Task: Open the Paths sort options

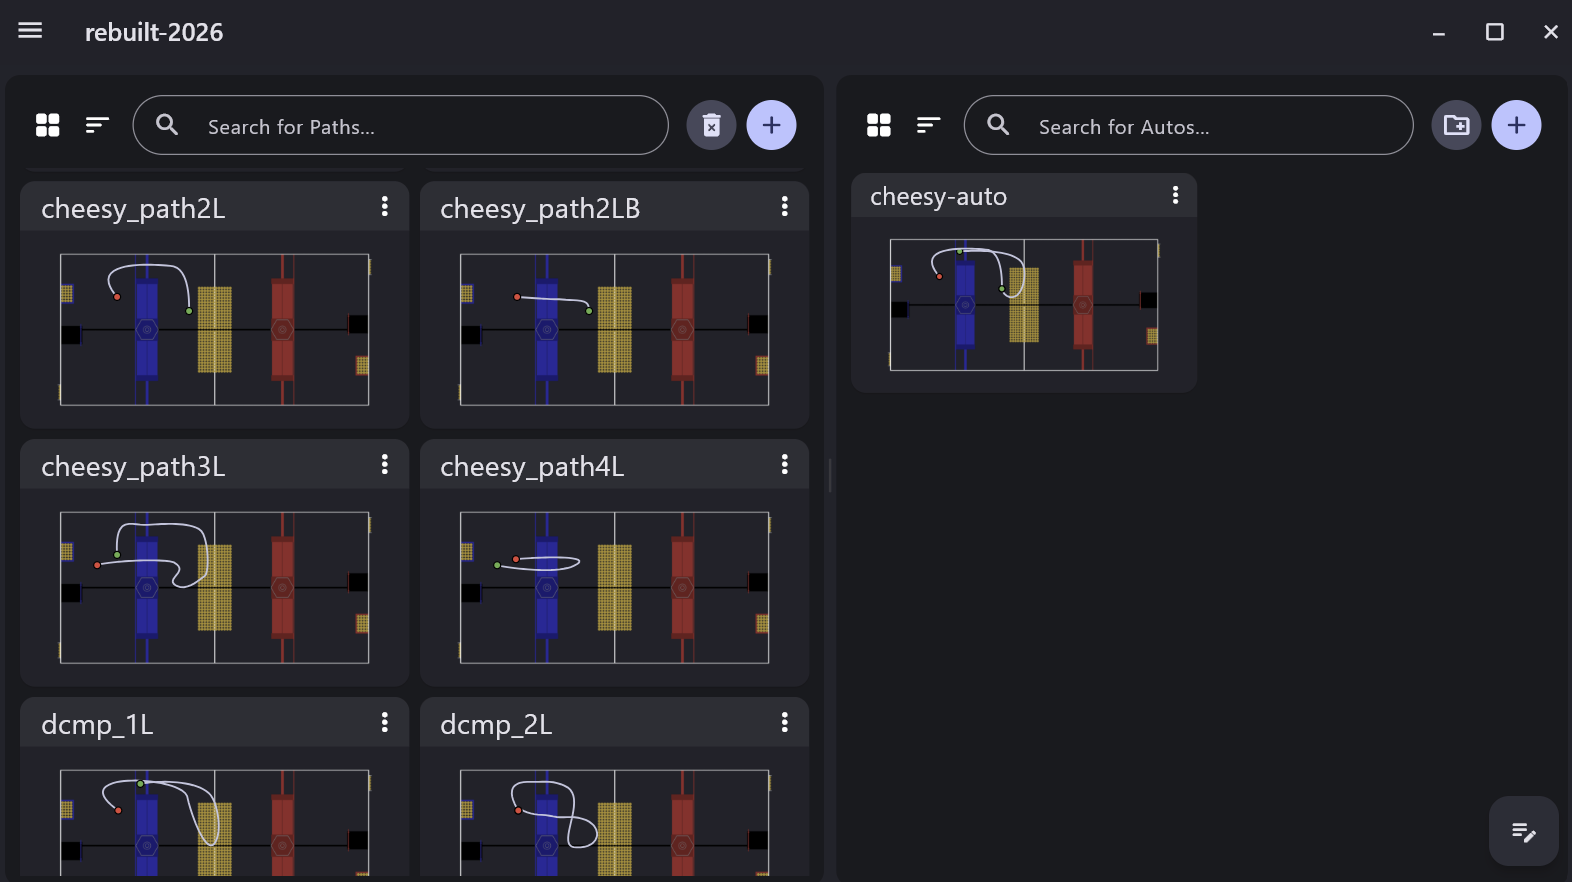Action: (x=97, y=125)
